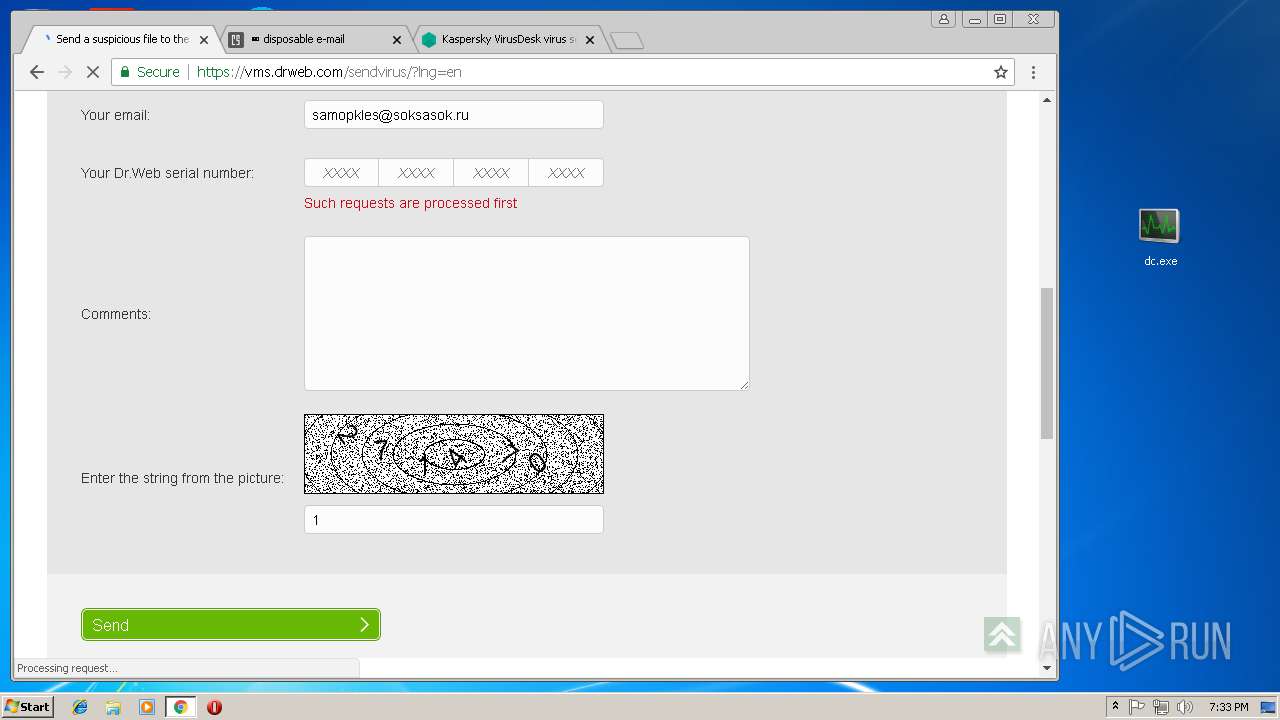This screenshot has height=720, width=1280.
Task: Select the dc.exe desktop icon
Action: (1160, 238)
